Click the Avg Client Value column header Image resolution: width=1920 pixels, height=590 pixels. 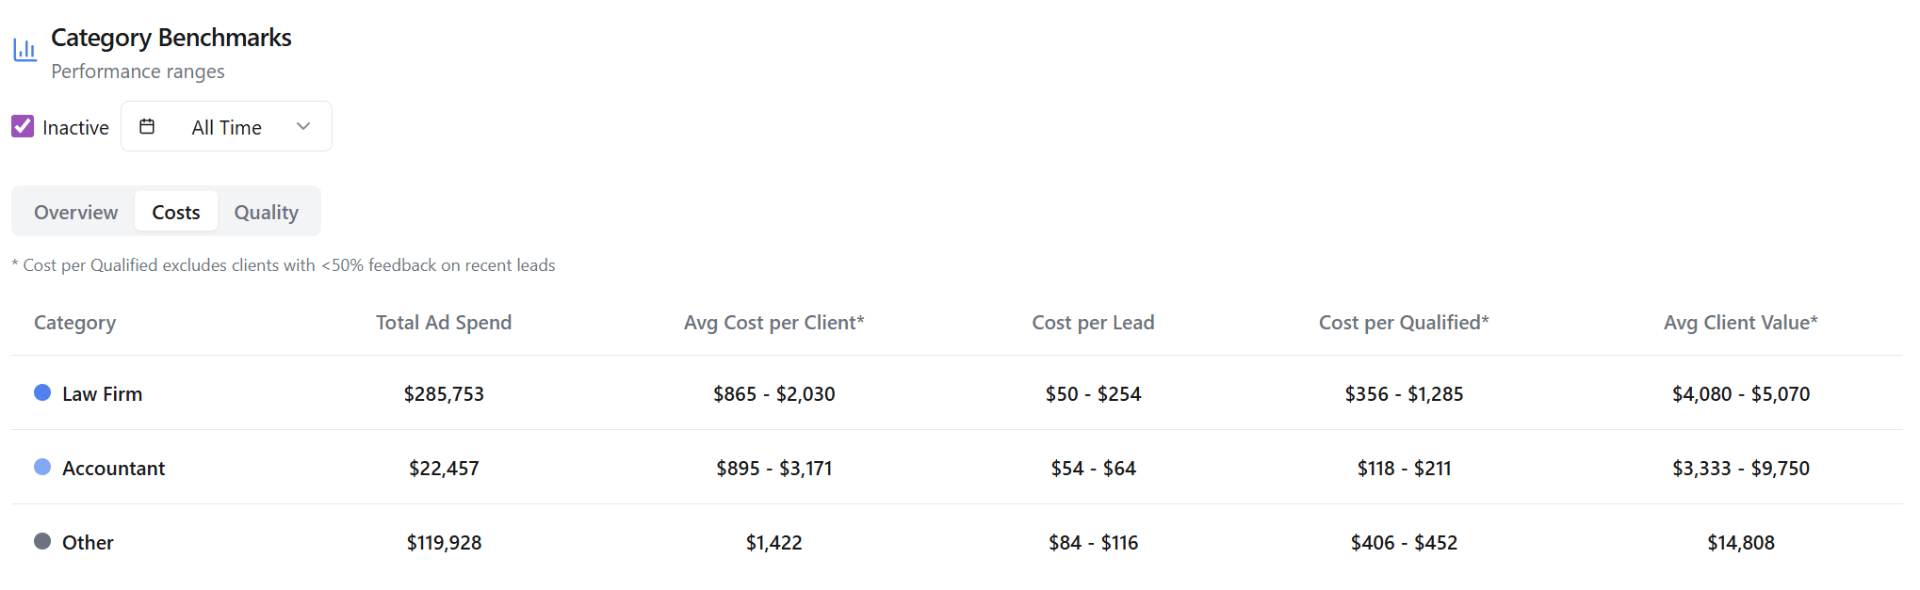pyautogui.click(x=1740, y=322)
